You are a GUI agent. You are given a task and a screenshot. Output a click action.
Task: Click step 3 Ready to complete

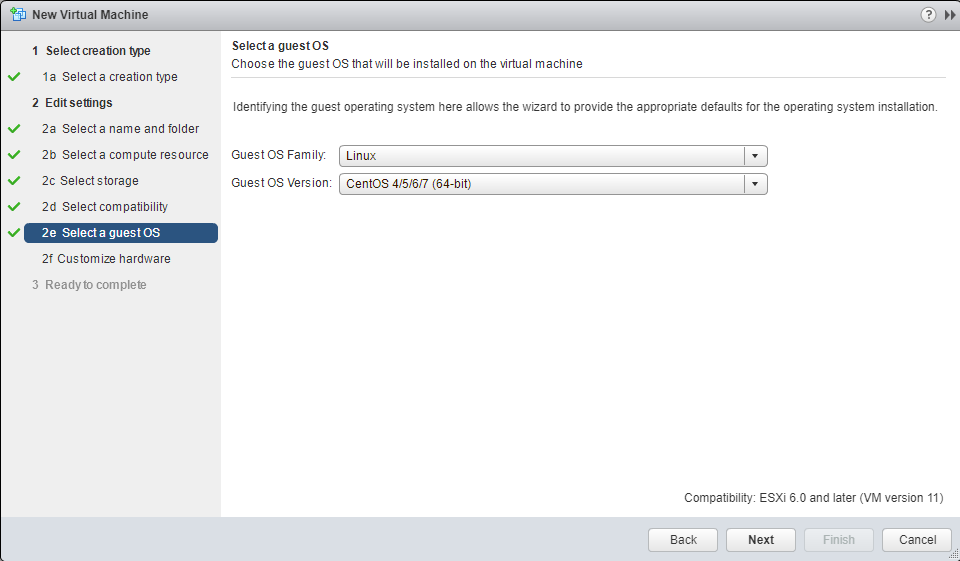click(x=89, y=285)
